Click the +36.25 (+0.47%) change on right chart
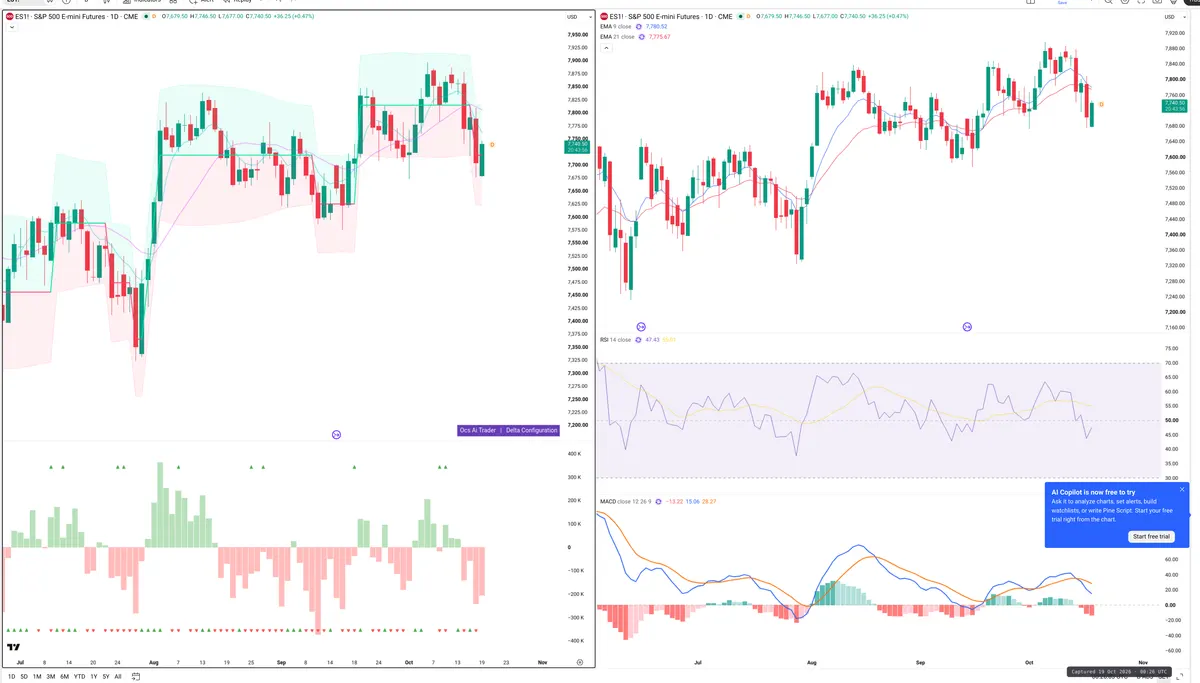This screenshot has width=1200, height=683. click(x=888, y=17)
